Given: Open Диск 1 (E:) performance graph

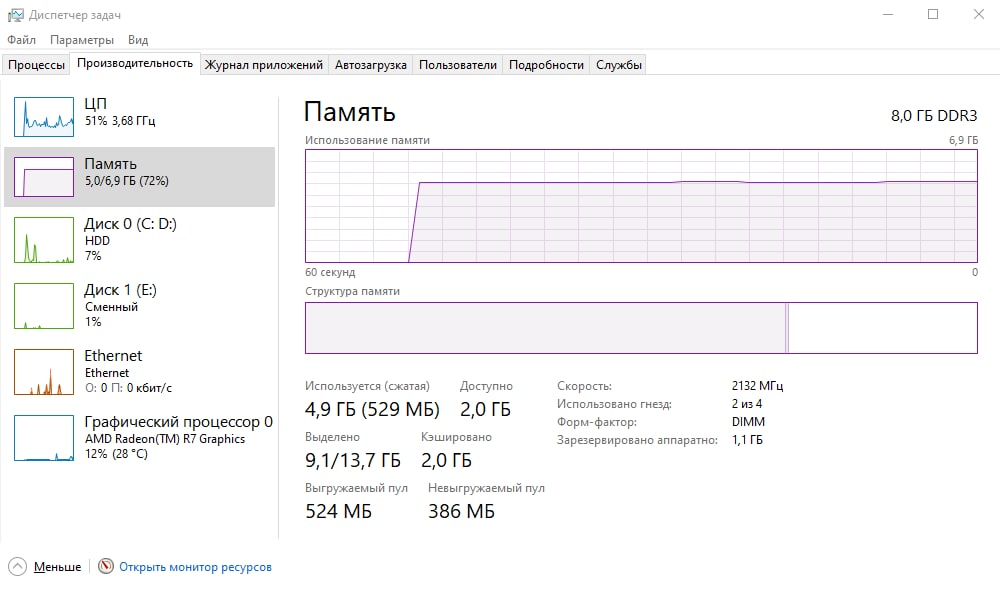Looking at the screenshot, I should tap(120, 290).
